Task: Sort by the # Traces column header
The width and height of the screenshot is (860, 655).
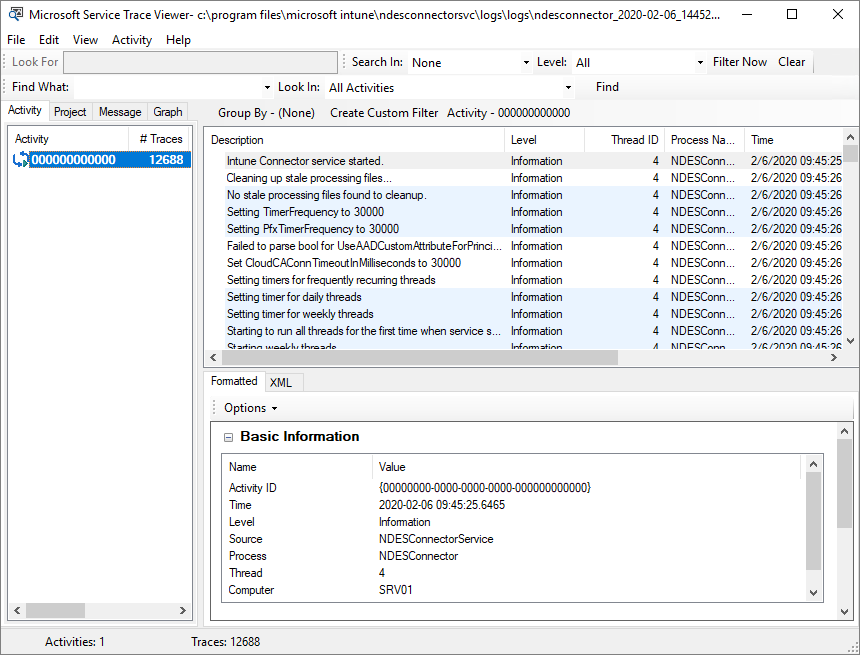Action: (160, 139)
